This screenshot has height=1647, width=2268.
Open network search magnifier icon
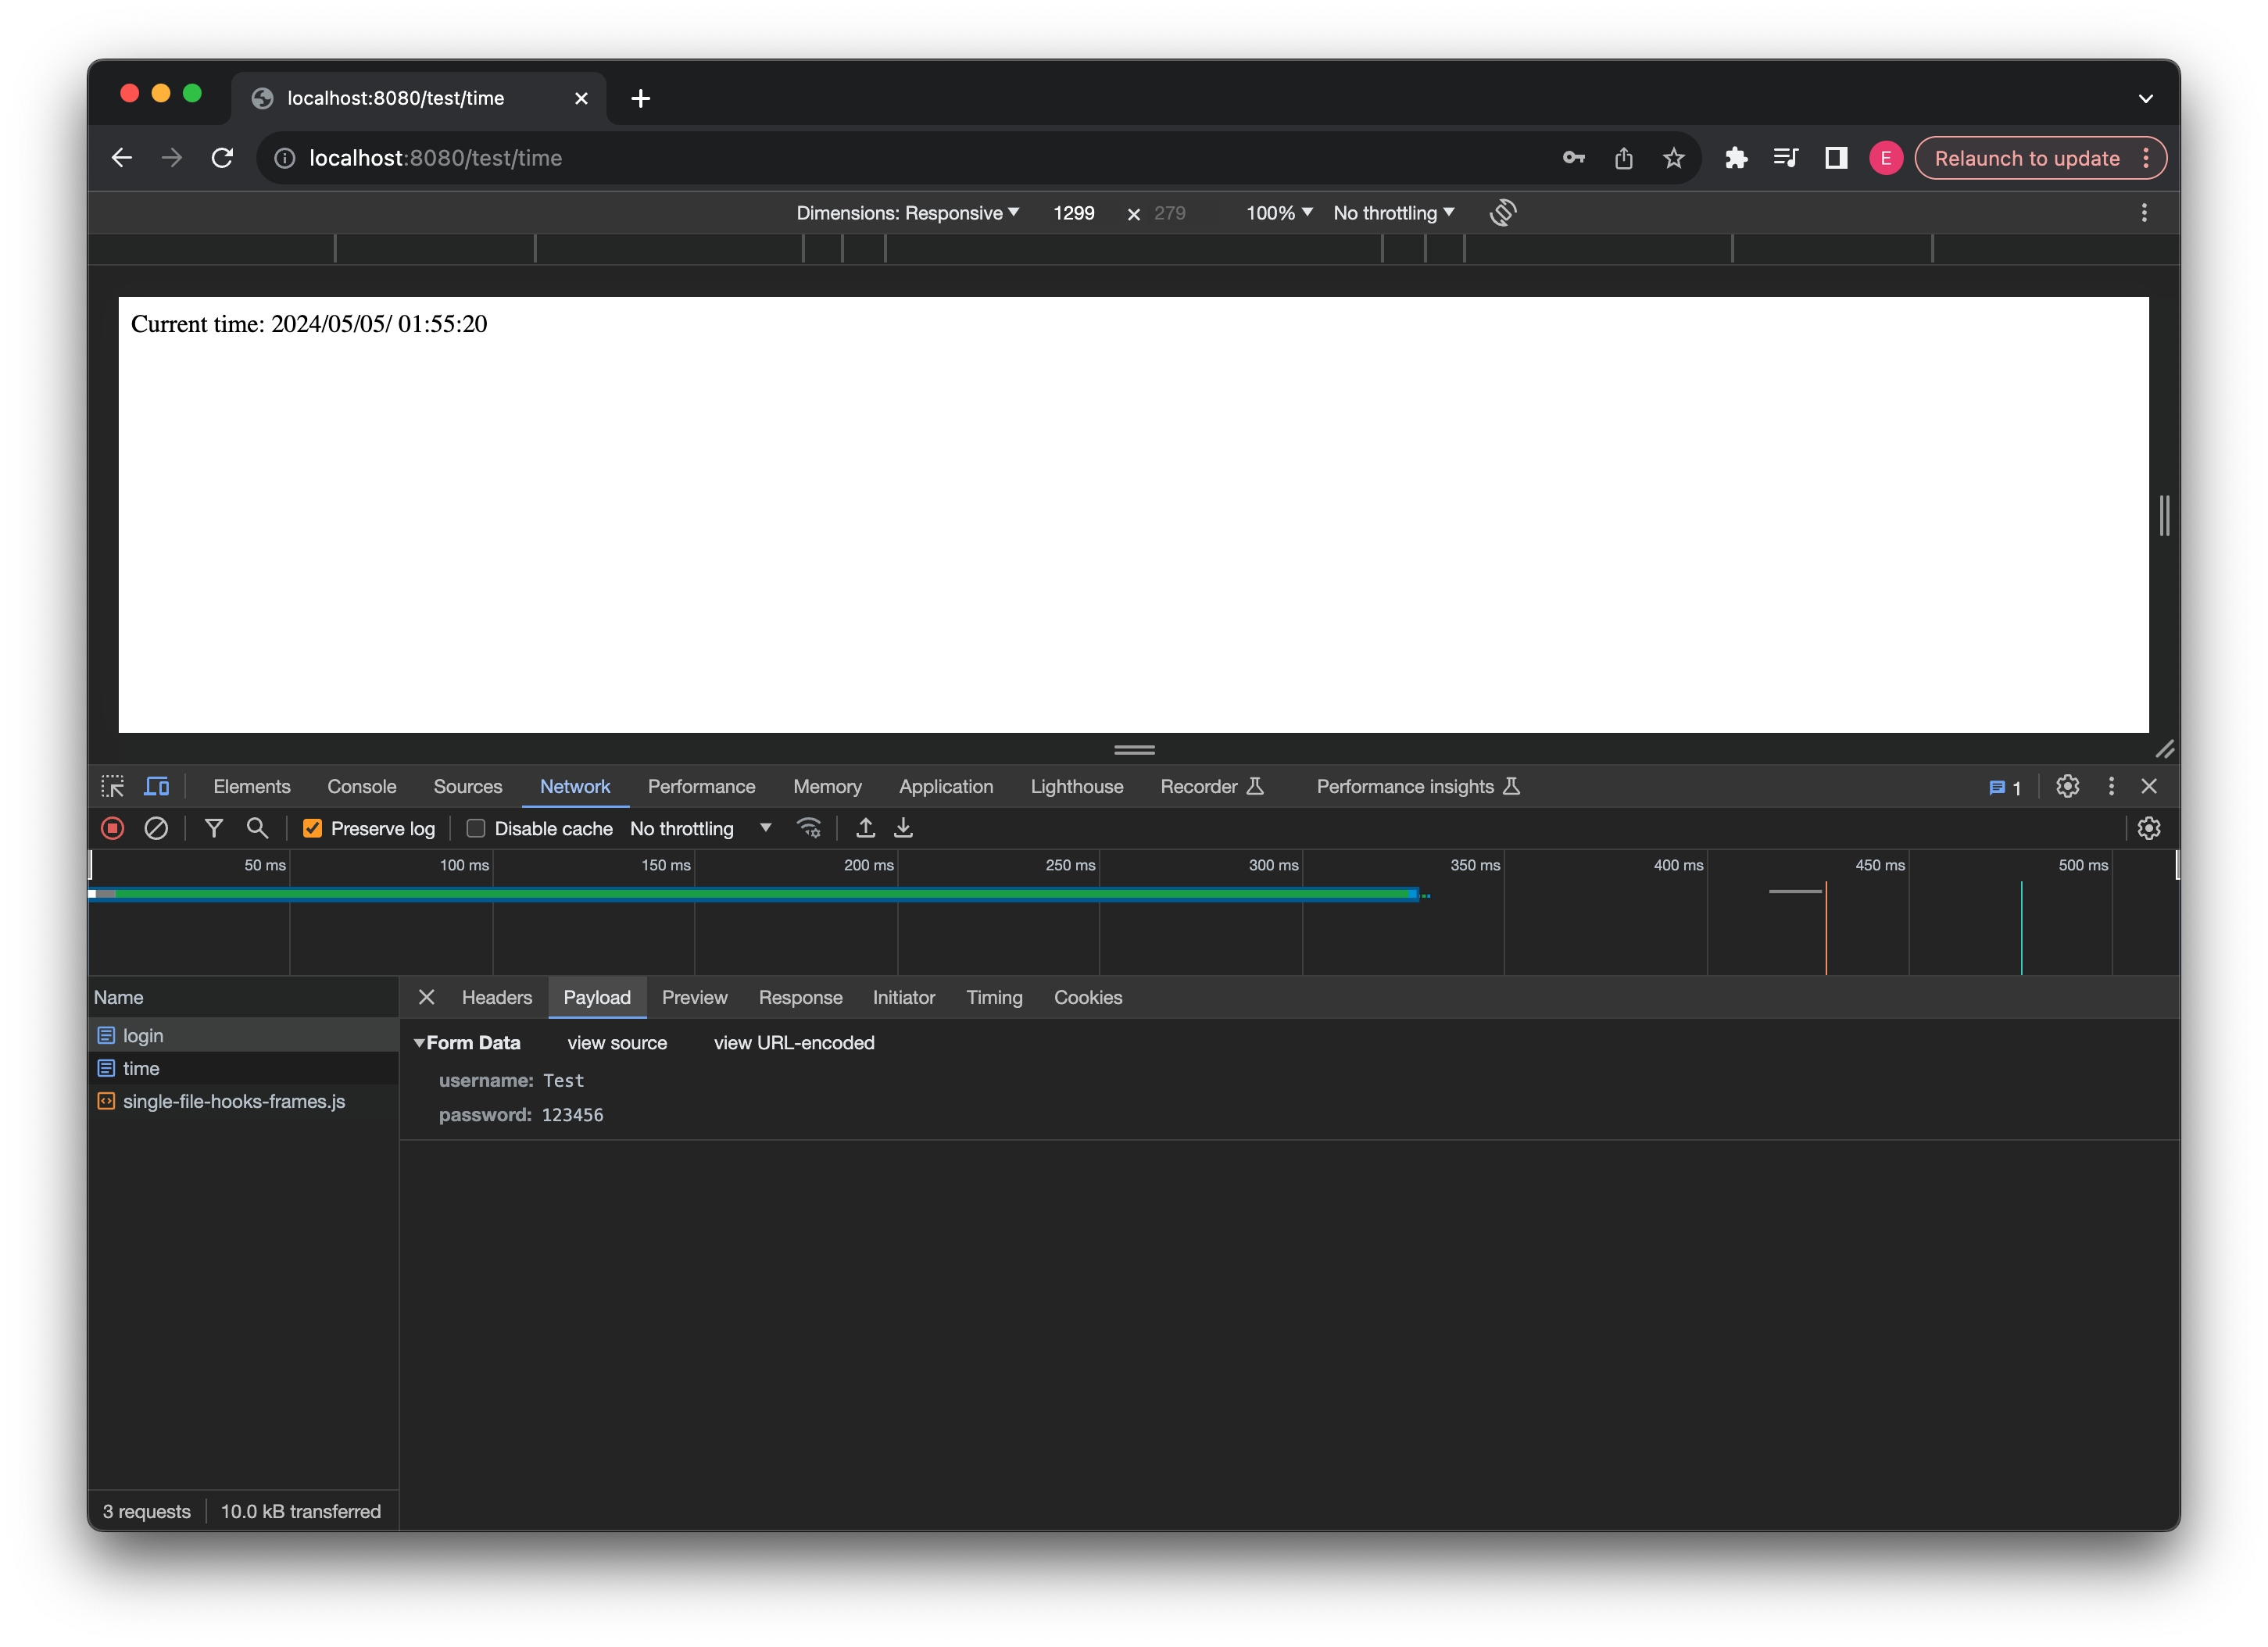pyautogui.click(x=257, y=828)
